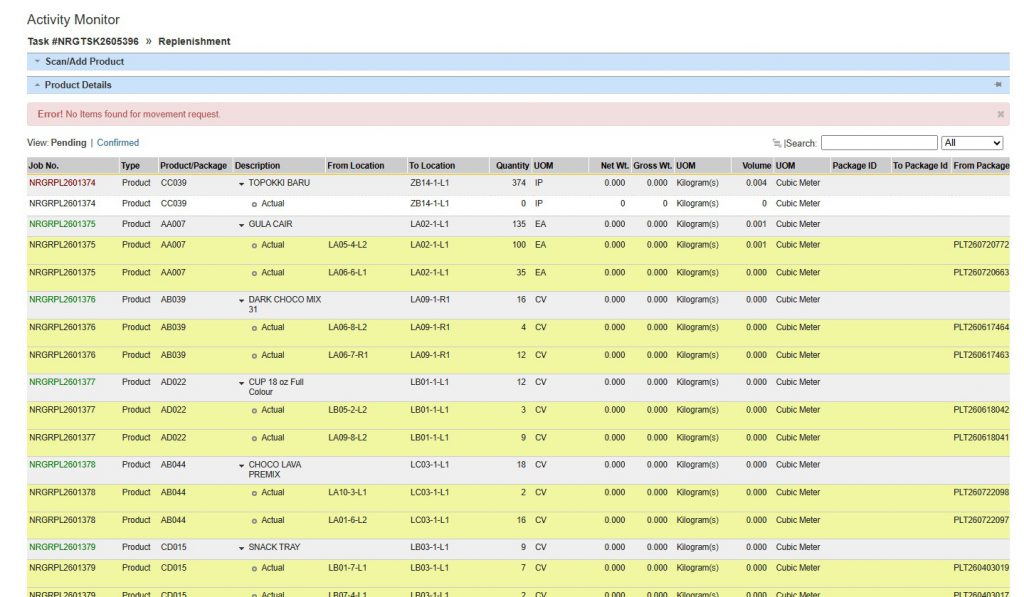Collapse the Product Details panel

(37, 85)
